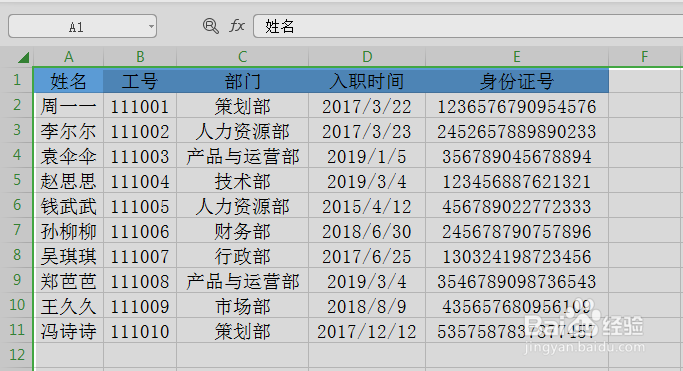The image size is (683, 371).
Task: Click date cell 2018/8/9
Action: 367,306
